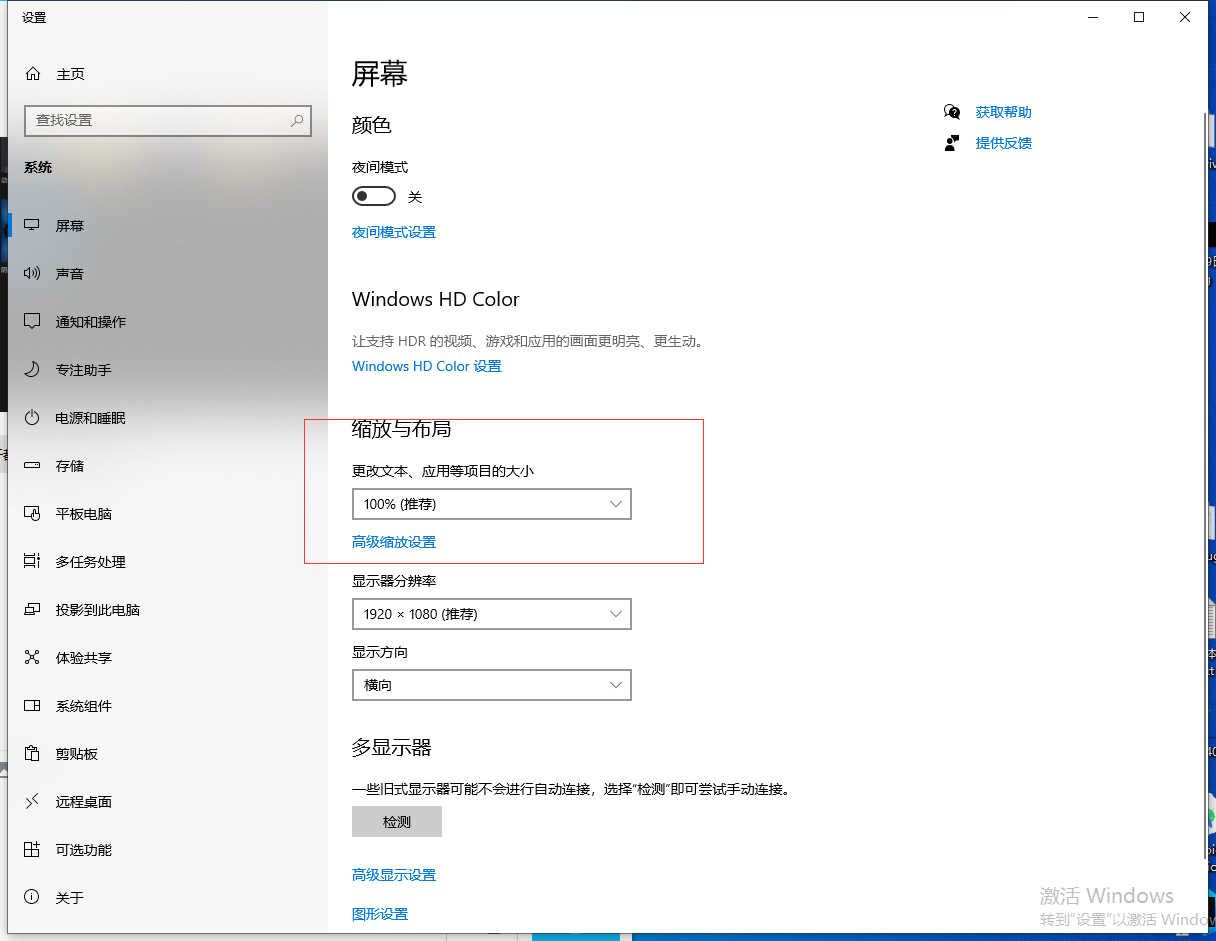Viewport: 1216px width, 941px height.
Task: Click the search magnifier icon
Action: tap(297, 120)
